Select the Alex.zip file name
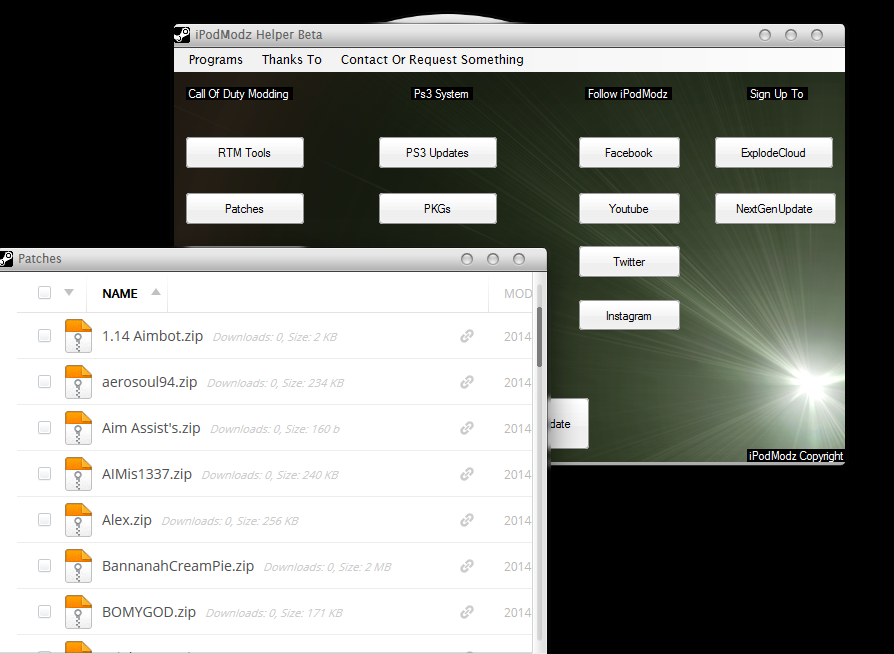Image resolution: width=894 pixels, height=654 pixels. (127, 520)
